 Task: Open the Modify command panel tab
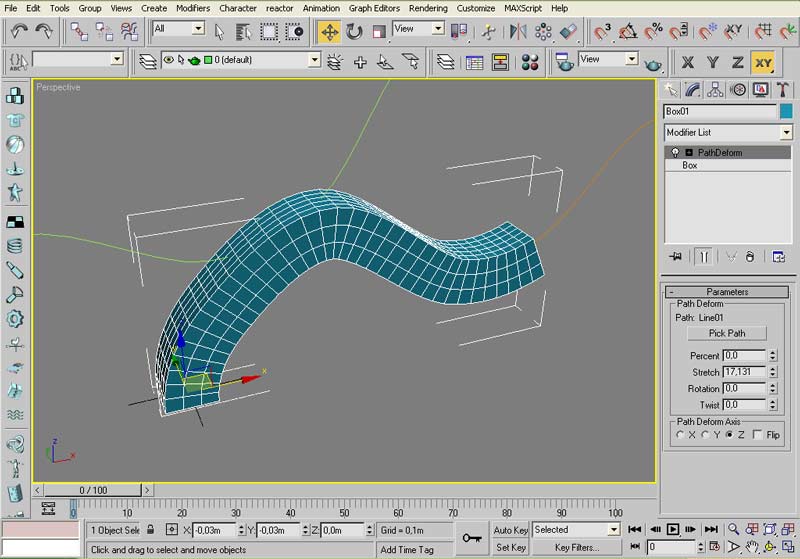point(692,90)
